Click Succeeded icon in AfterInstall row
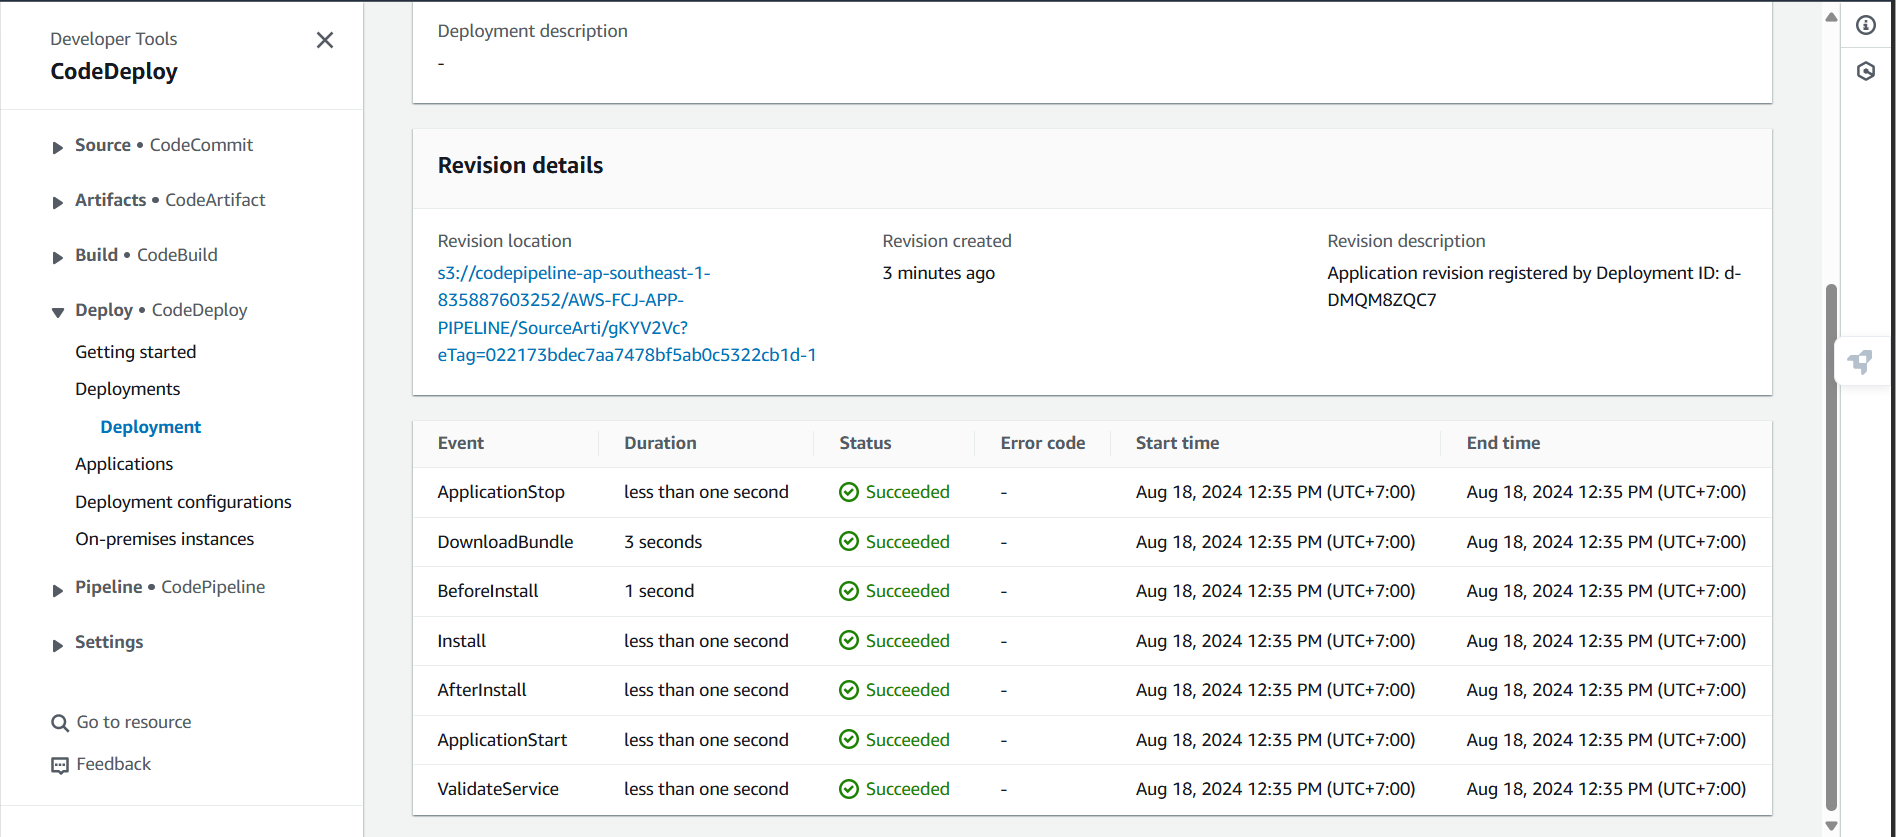 tap(849, 690)
